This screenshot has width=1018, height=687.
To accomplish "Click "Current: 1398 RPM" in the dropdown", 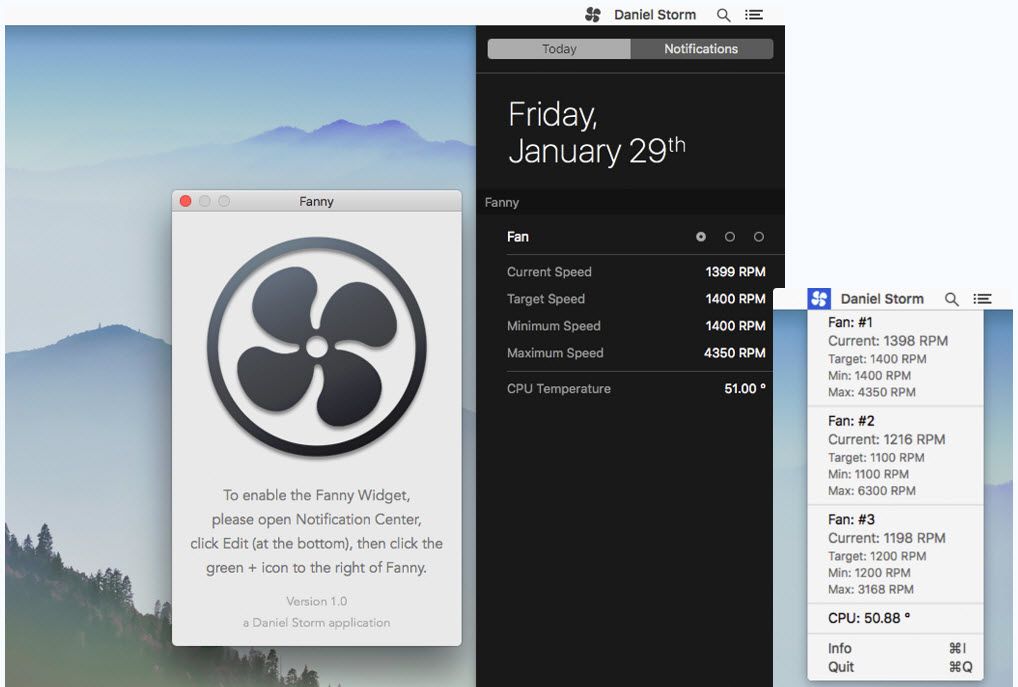I will click(888, 341).
